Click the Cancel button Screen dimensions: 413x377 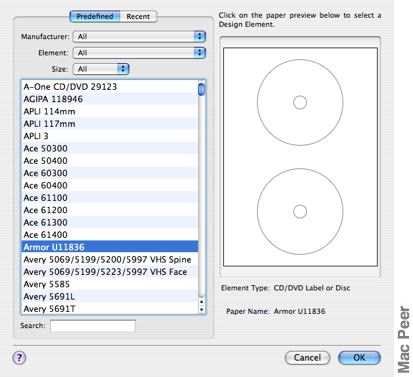(307, 358)
